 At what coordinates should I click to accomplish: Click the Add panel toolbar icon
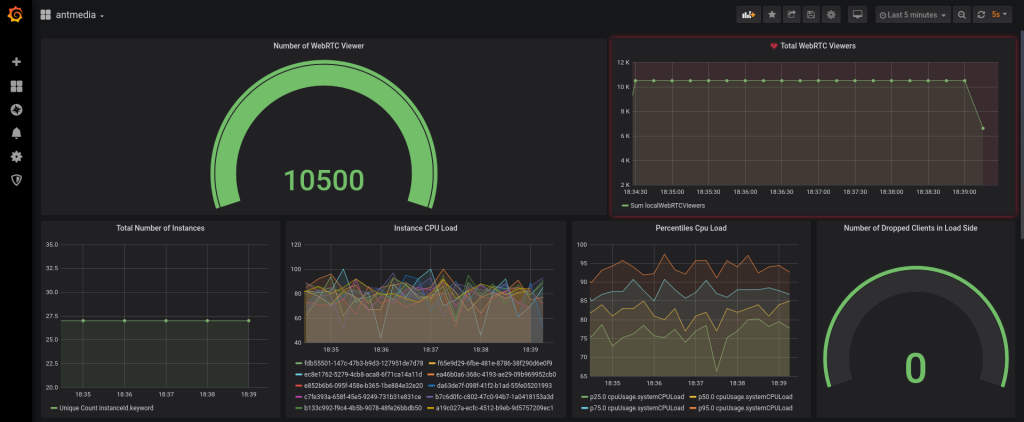[x=748, y=14]
